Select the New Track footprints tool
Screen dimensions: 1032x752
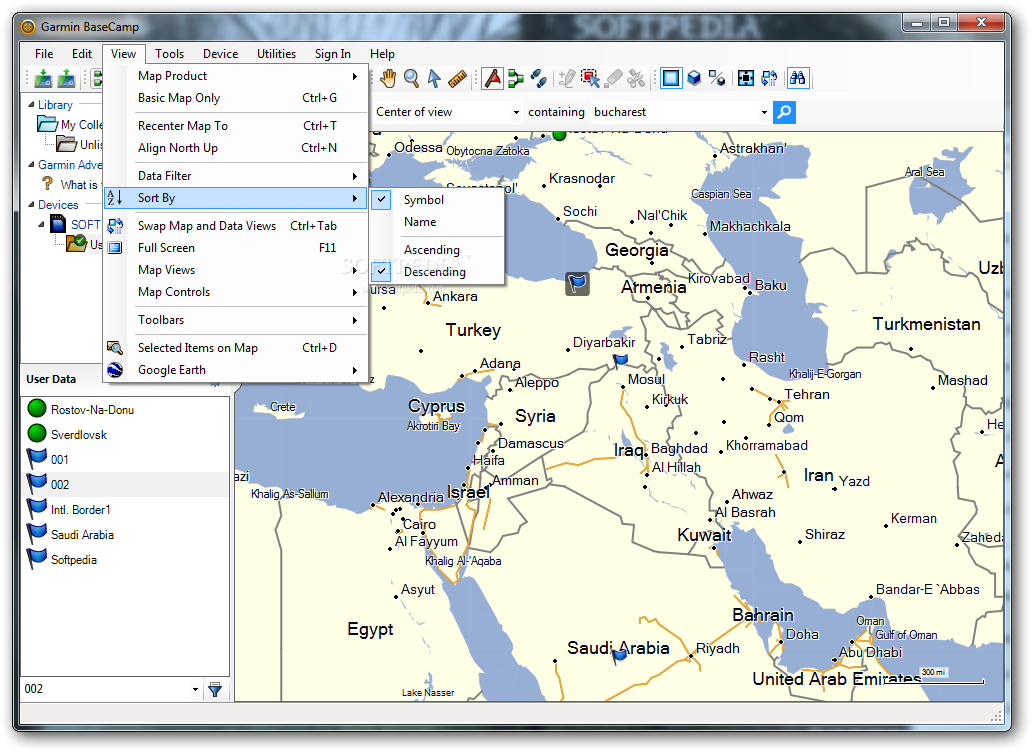tap(538, 78)
